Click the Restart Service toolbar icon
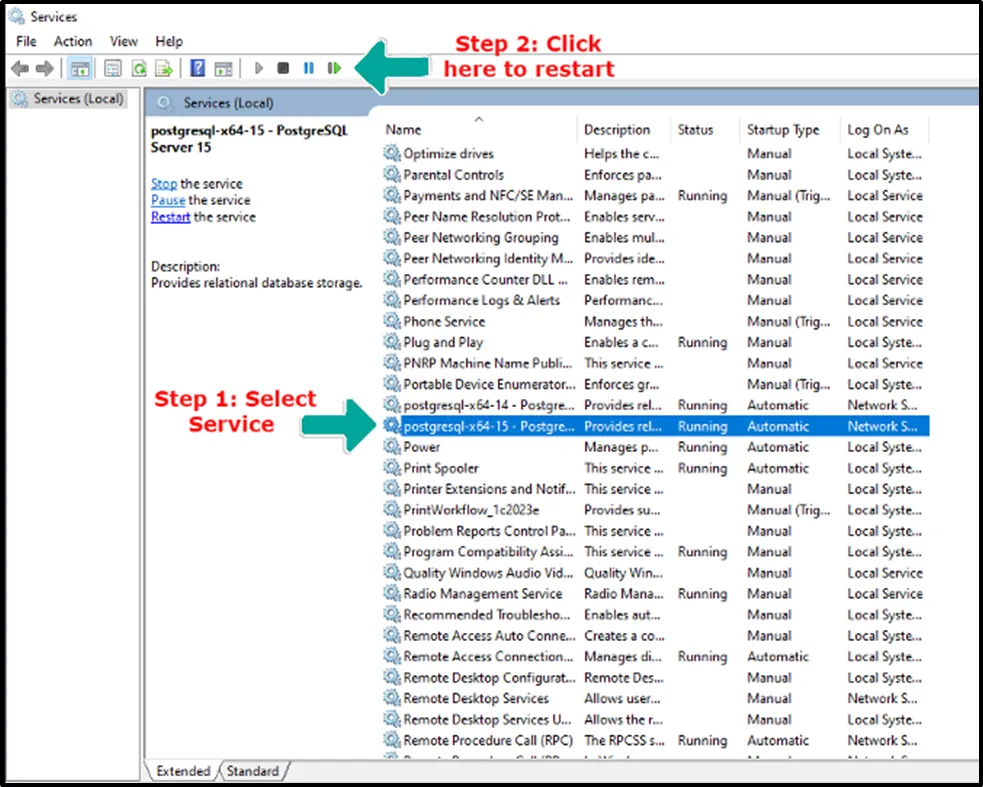The width and height of the screenshot is (983, 787). pyautogui.click(x=335, y=68)
